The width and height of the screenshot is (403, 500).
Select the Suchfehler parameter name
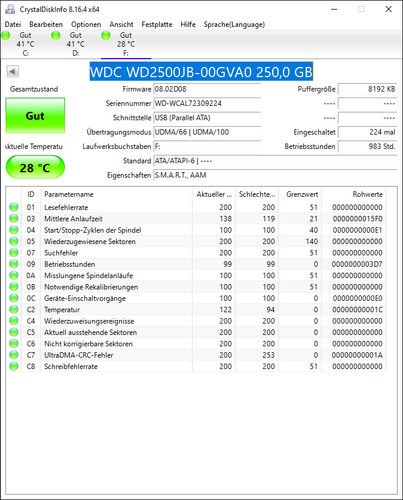pos(61,253)
